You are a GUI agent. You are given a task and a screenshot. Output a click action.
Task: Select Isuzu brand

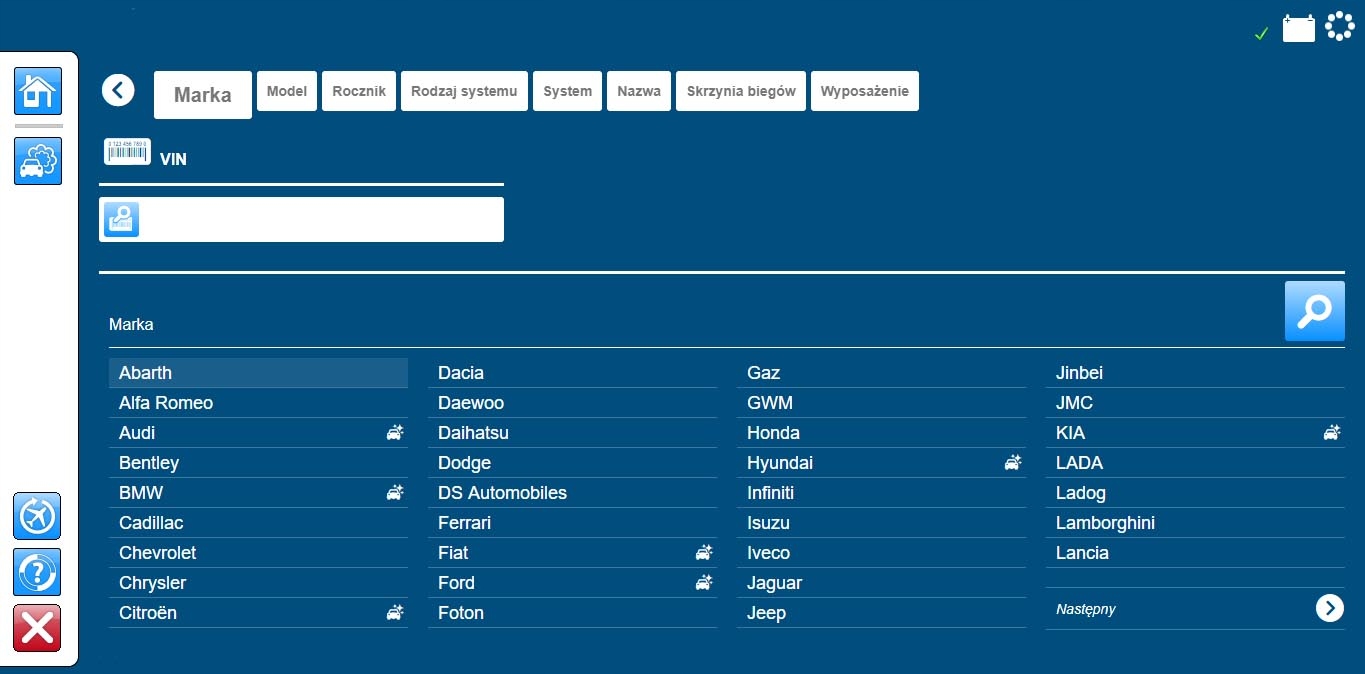(881, 523)
